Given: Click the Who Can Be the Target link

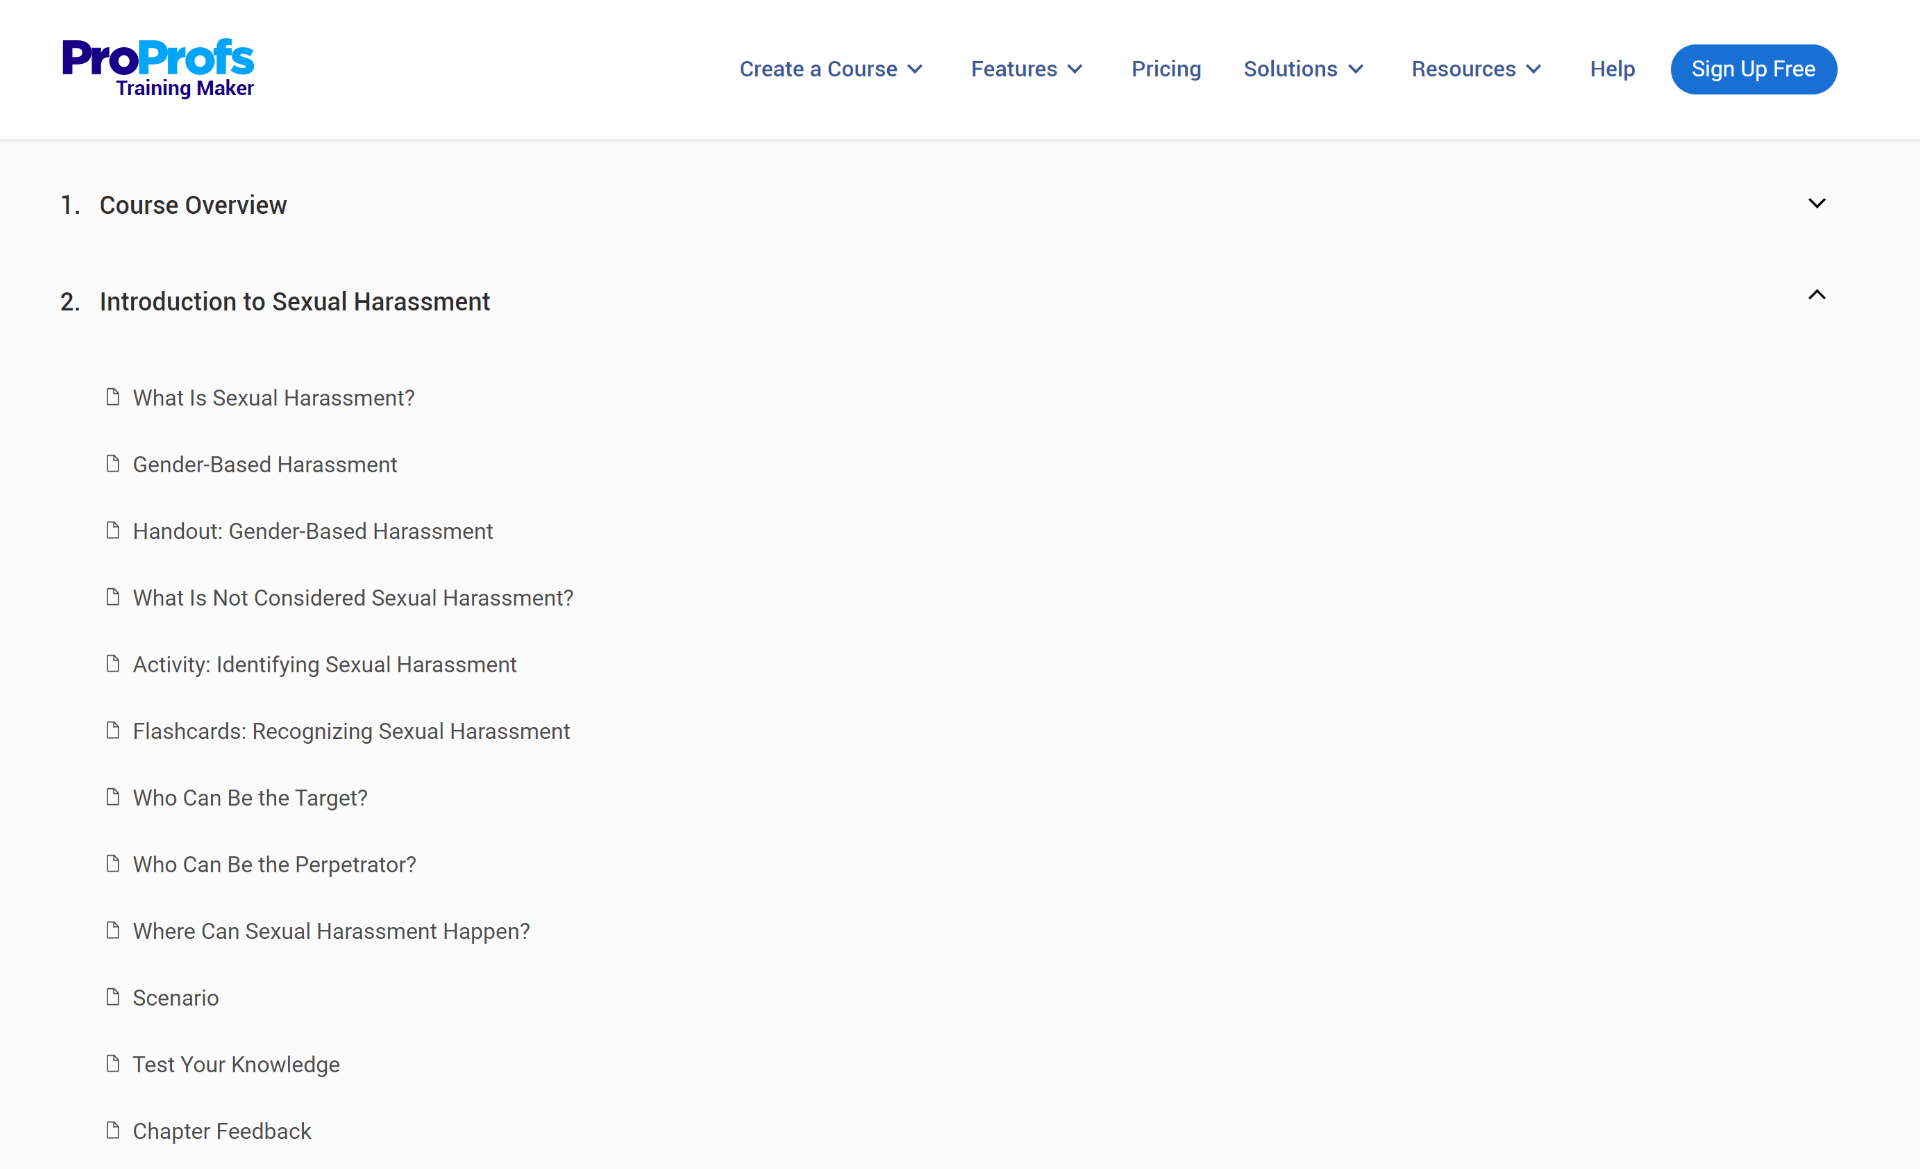Looking at the screenshot, I should tap(250, 797).
